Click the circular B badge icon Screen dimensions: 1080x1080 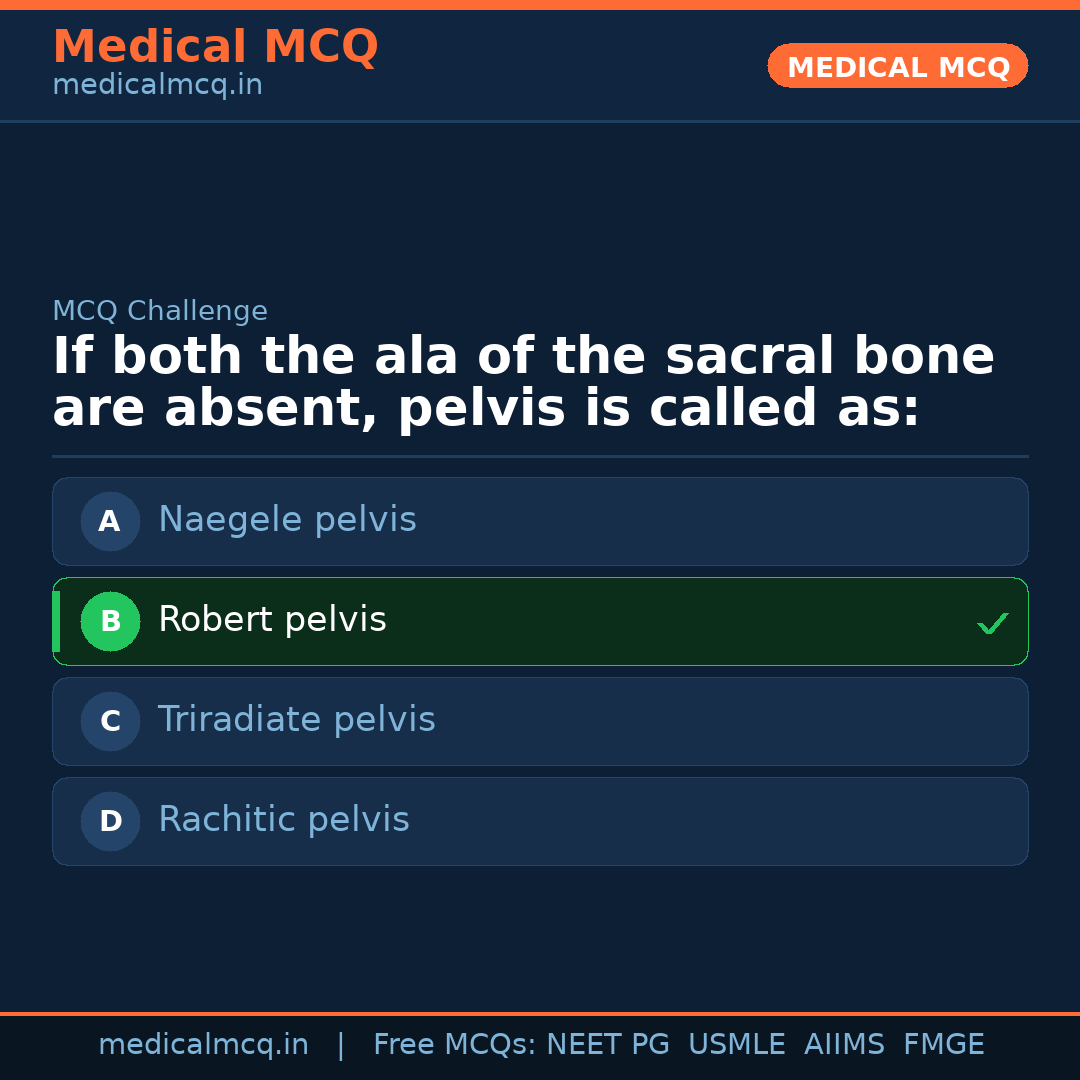point(110,621)
